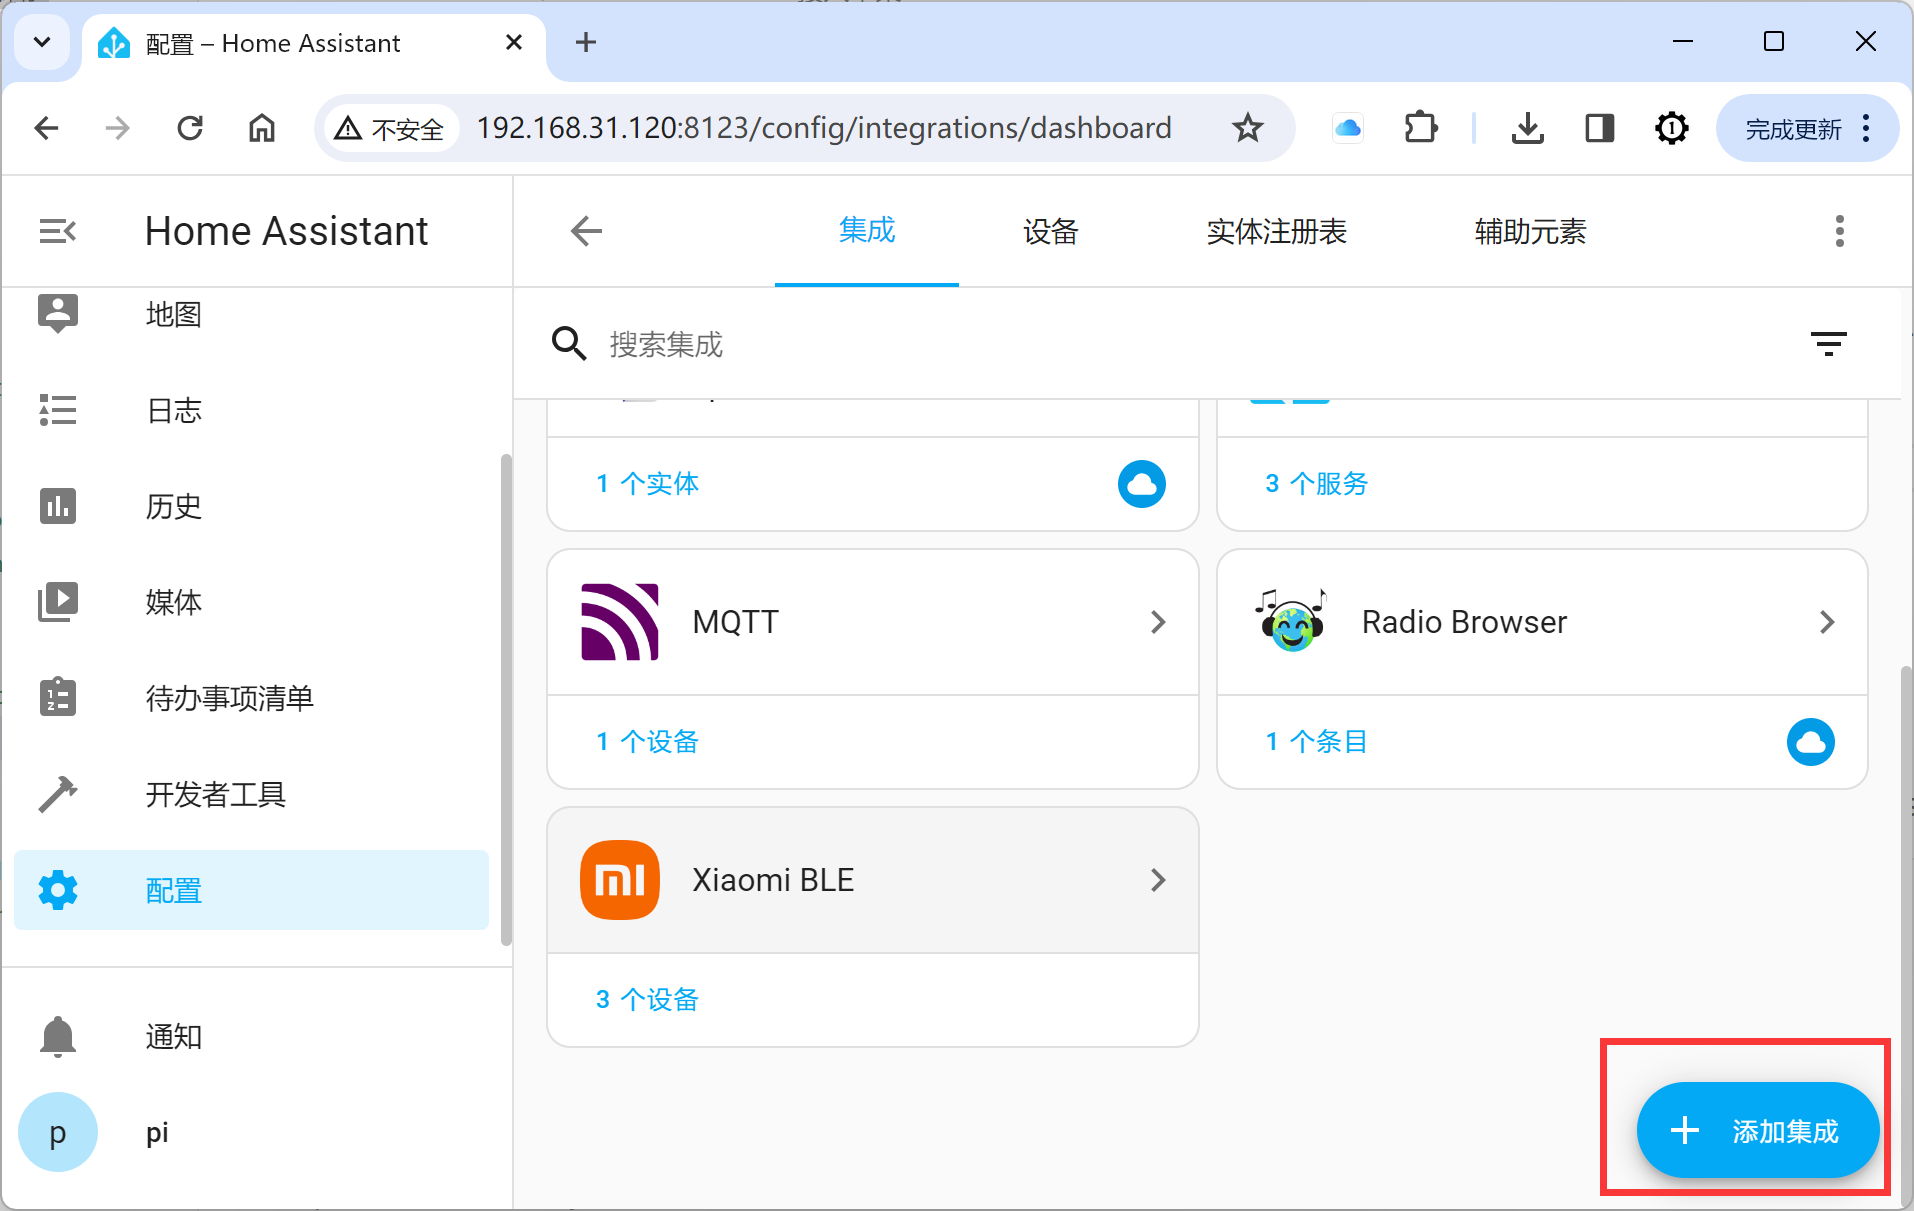Screen dimensions: 1914x1211
Task: Click the browser performance gear icon
Action: [x=1672, y=128]
